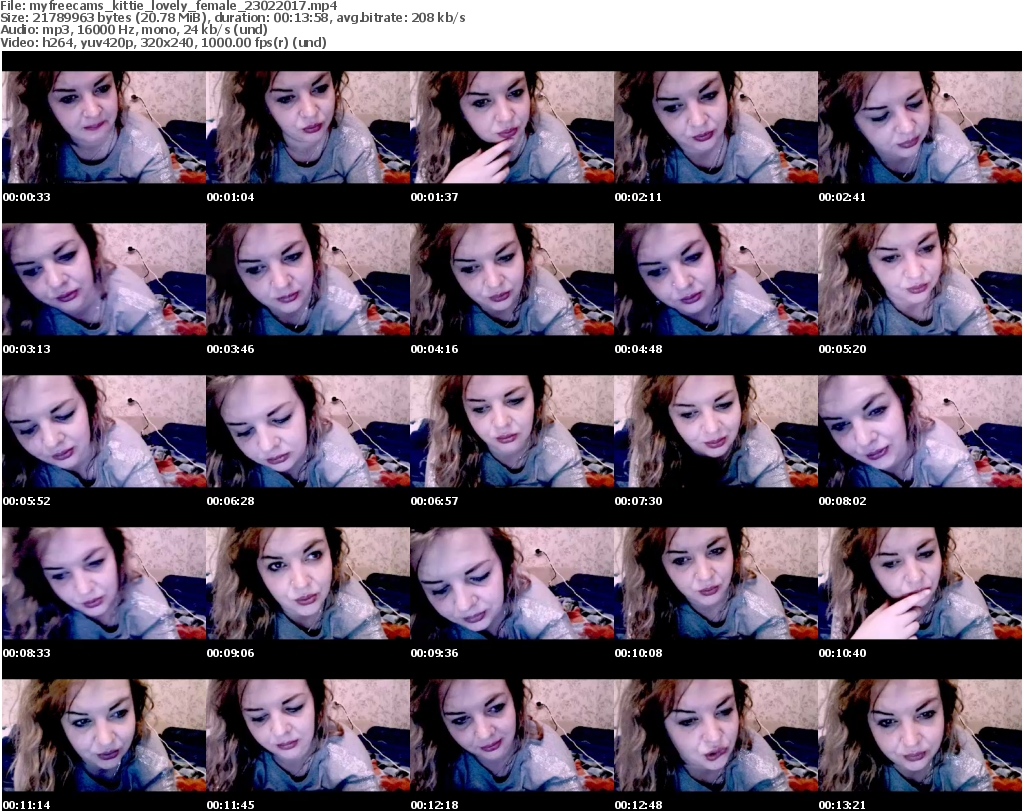
Task: Click the '00:04:16' timestamp label
Action: click(434, 349)
